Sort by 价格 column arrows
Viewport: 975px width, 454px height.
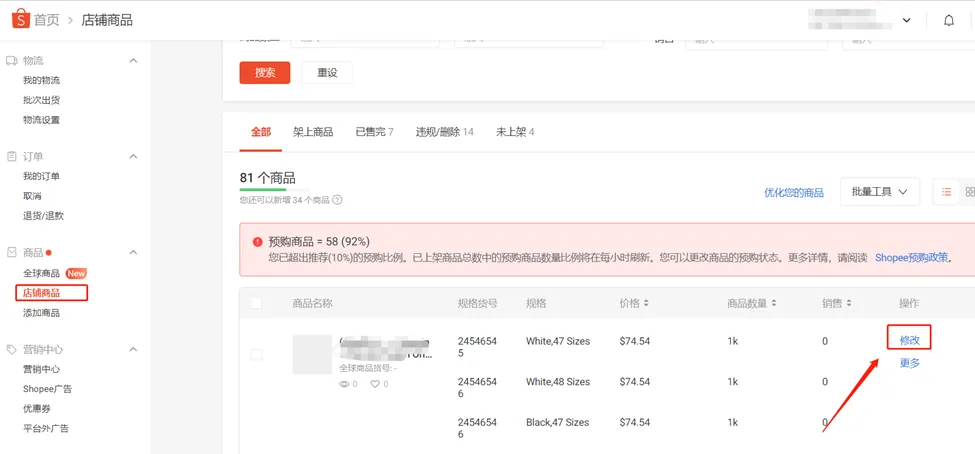click(x=646, y=303)
